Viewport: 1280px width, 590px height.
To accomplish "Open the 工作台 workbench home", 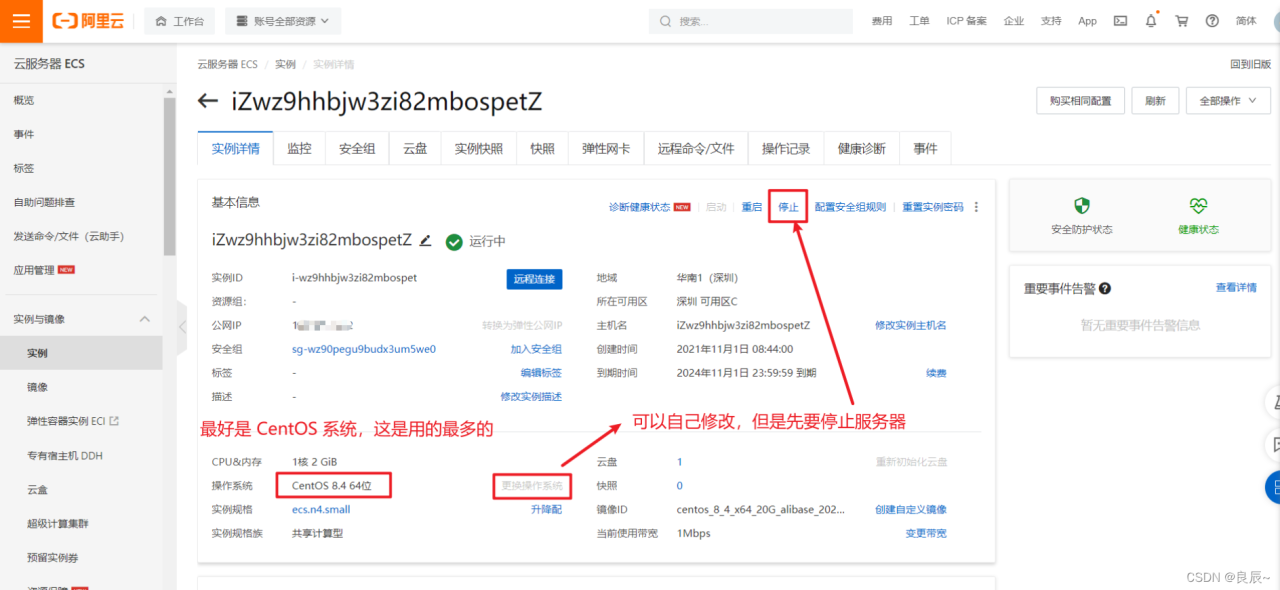I will (x=180, y=21).
